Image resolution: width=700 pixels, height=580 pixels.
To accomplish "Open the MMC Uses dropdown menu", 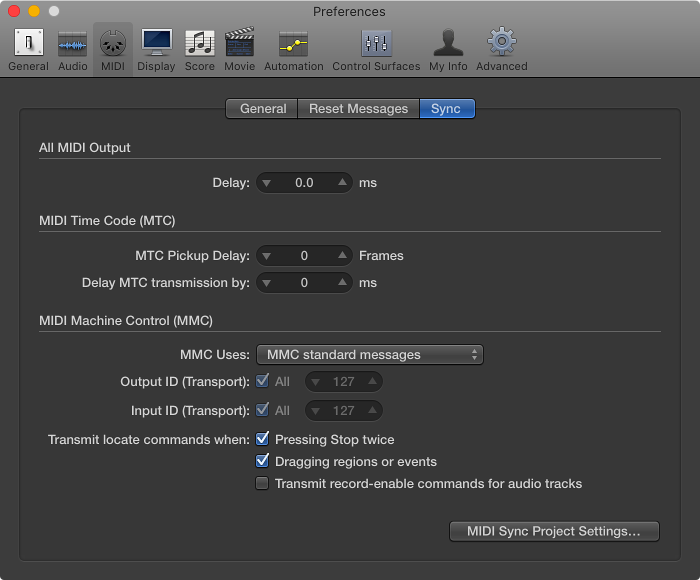I will tap(370, 355).
